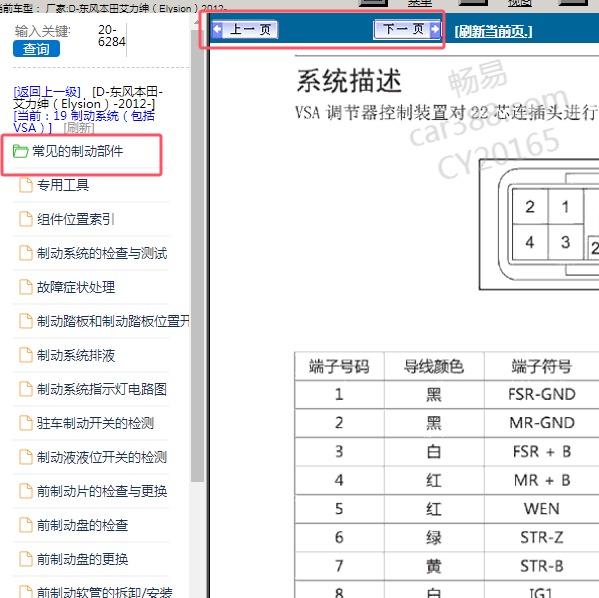
Task: Click the 系统描述 heading
Action: pos(349,81)
